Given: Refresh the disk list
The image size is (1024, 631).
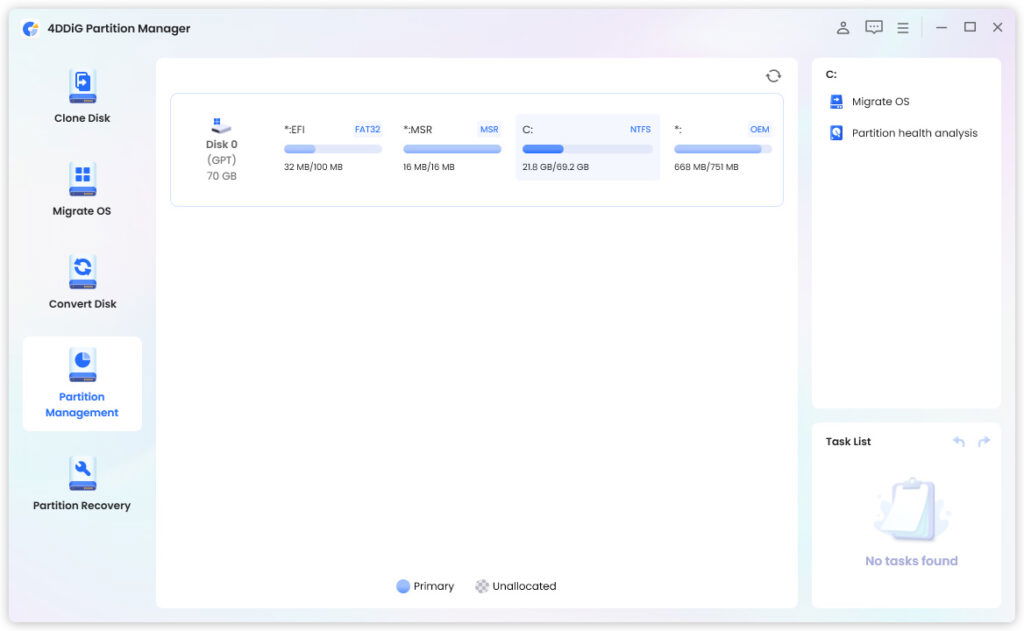Looking at the screenshot, I should (x=773, y=76).
